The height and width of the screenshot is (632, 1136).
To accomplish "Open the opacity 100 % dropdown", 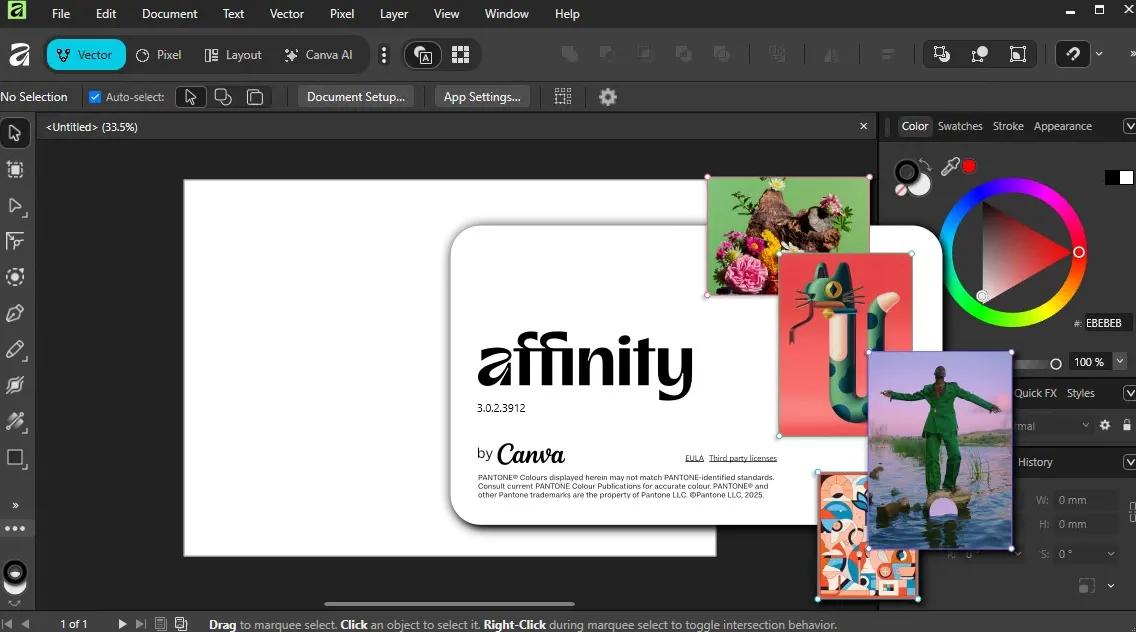I will coord(1120,361).
